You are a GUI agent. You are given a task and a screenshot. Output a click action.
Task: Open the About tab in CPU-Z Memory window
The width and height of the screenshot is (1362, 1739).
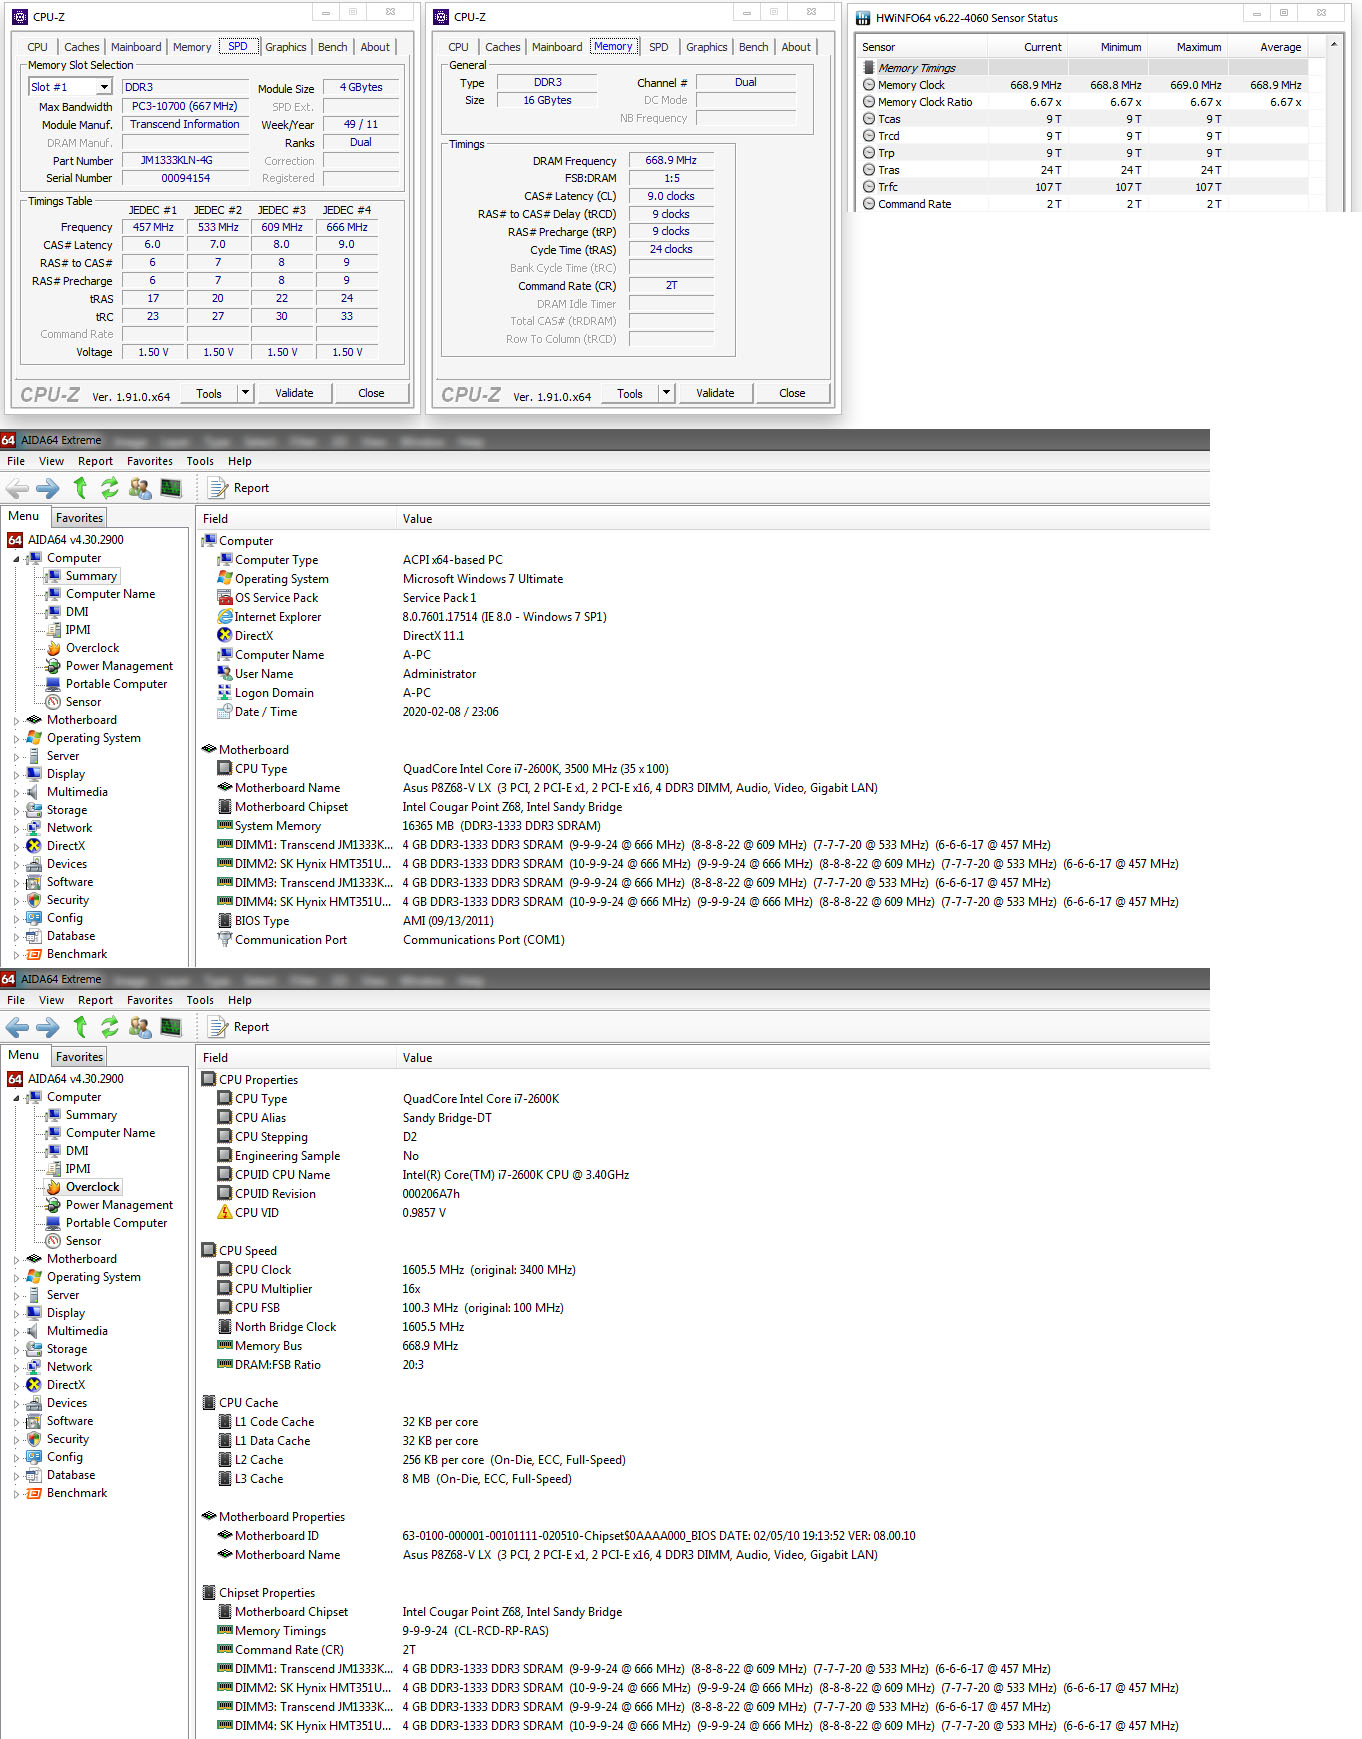(x=796, y=47)
